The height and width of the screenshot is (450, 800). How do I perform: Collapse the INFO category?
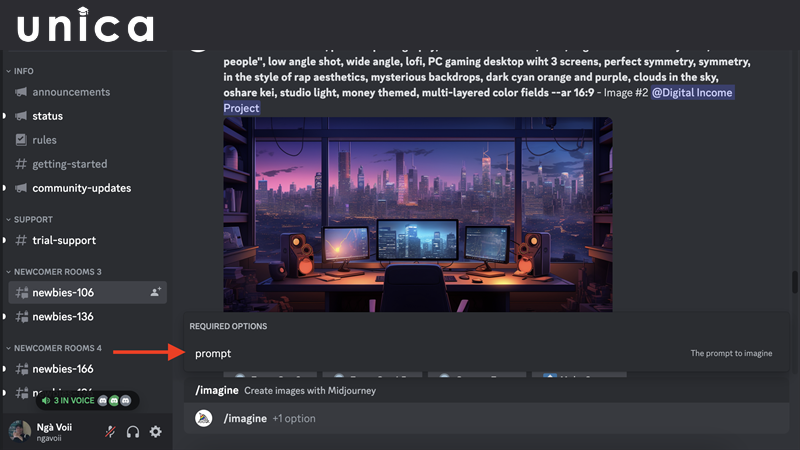pos(20,71)
